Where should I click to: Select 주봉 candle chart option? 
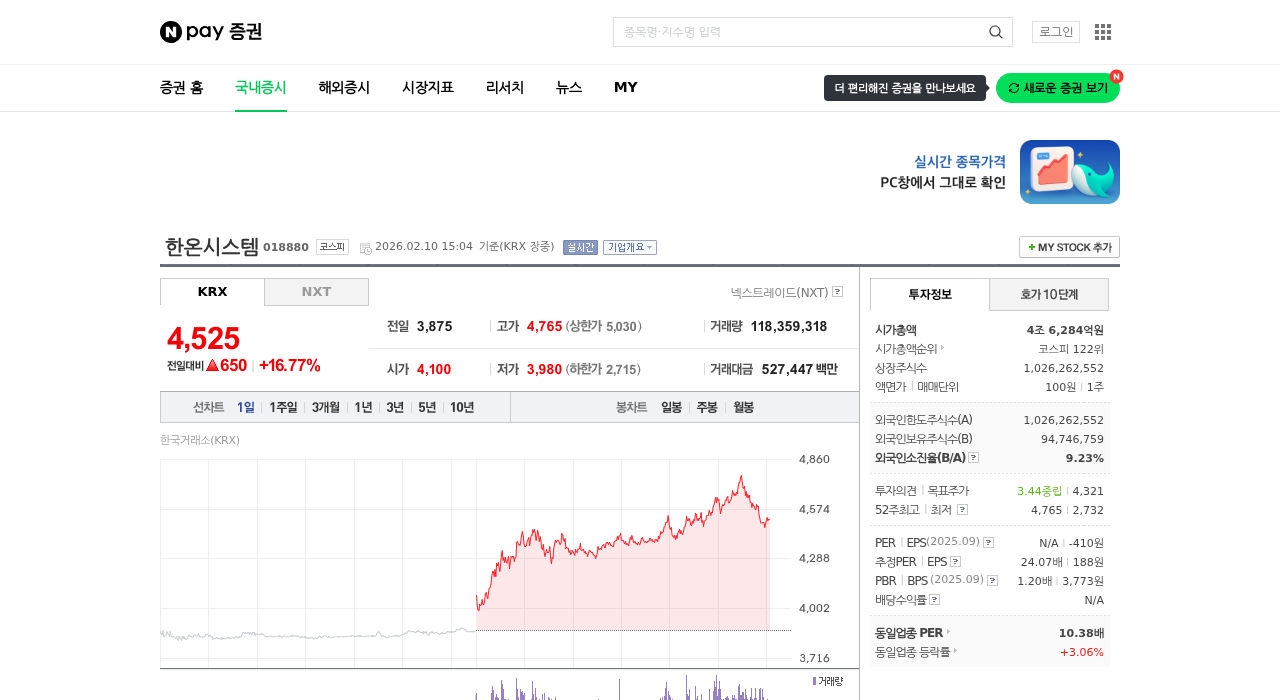click(x=710, y=406)
